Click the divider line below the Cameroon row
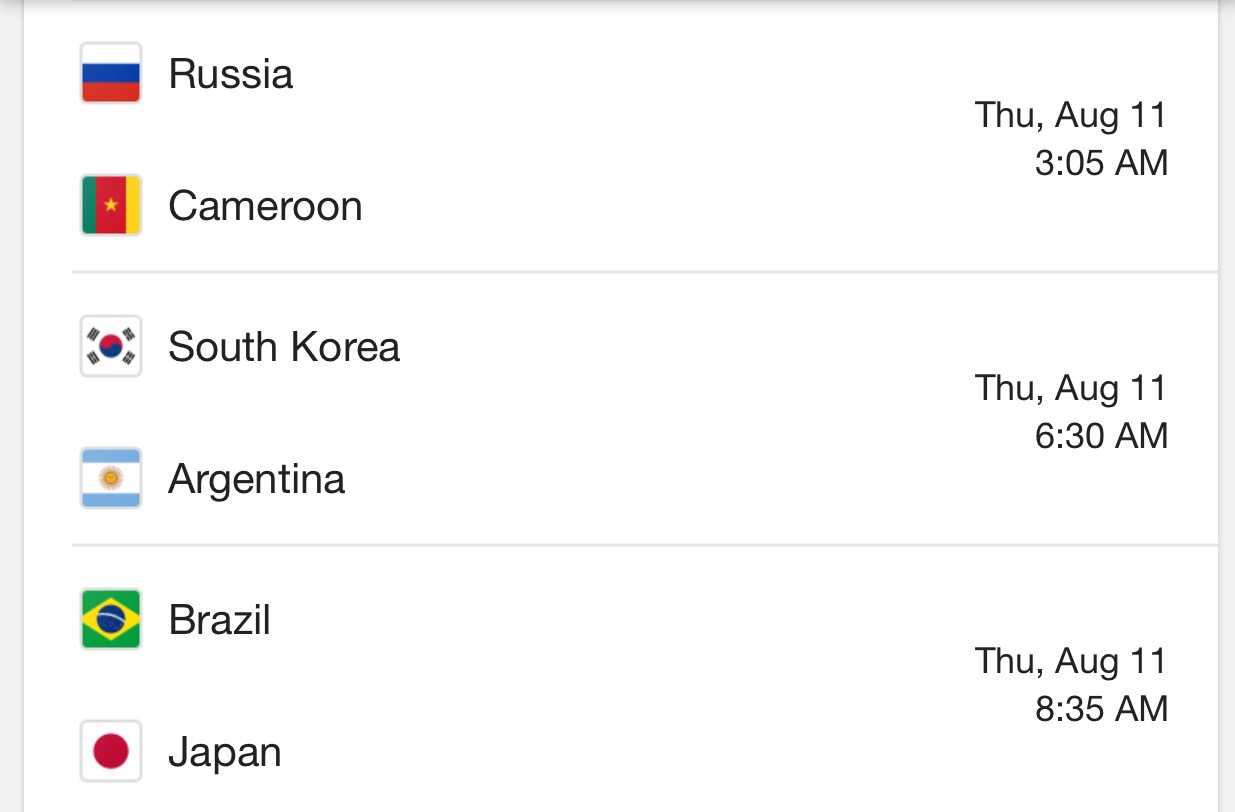 tap(644, 272)
